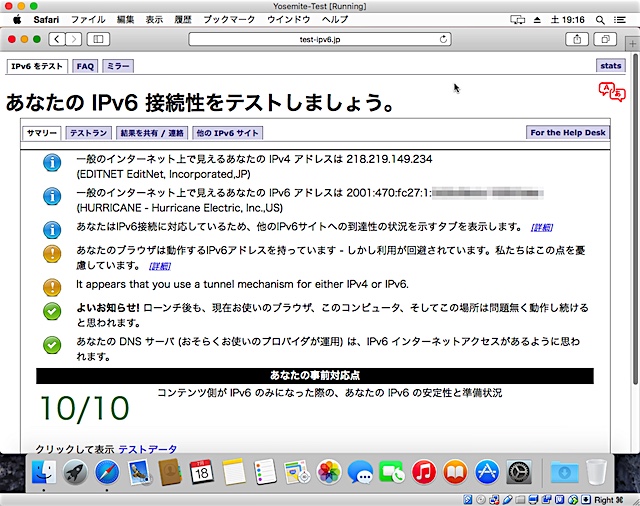Screen dimensions: 640x506
Task: Open Contacts book in Dock
Action: [170, 472]
